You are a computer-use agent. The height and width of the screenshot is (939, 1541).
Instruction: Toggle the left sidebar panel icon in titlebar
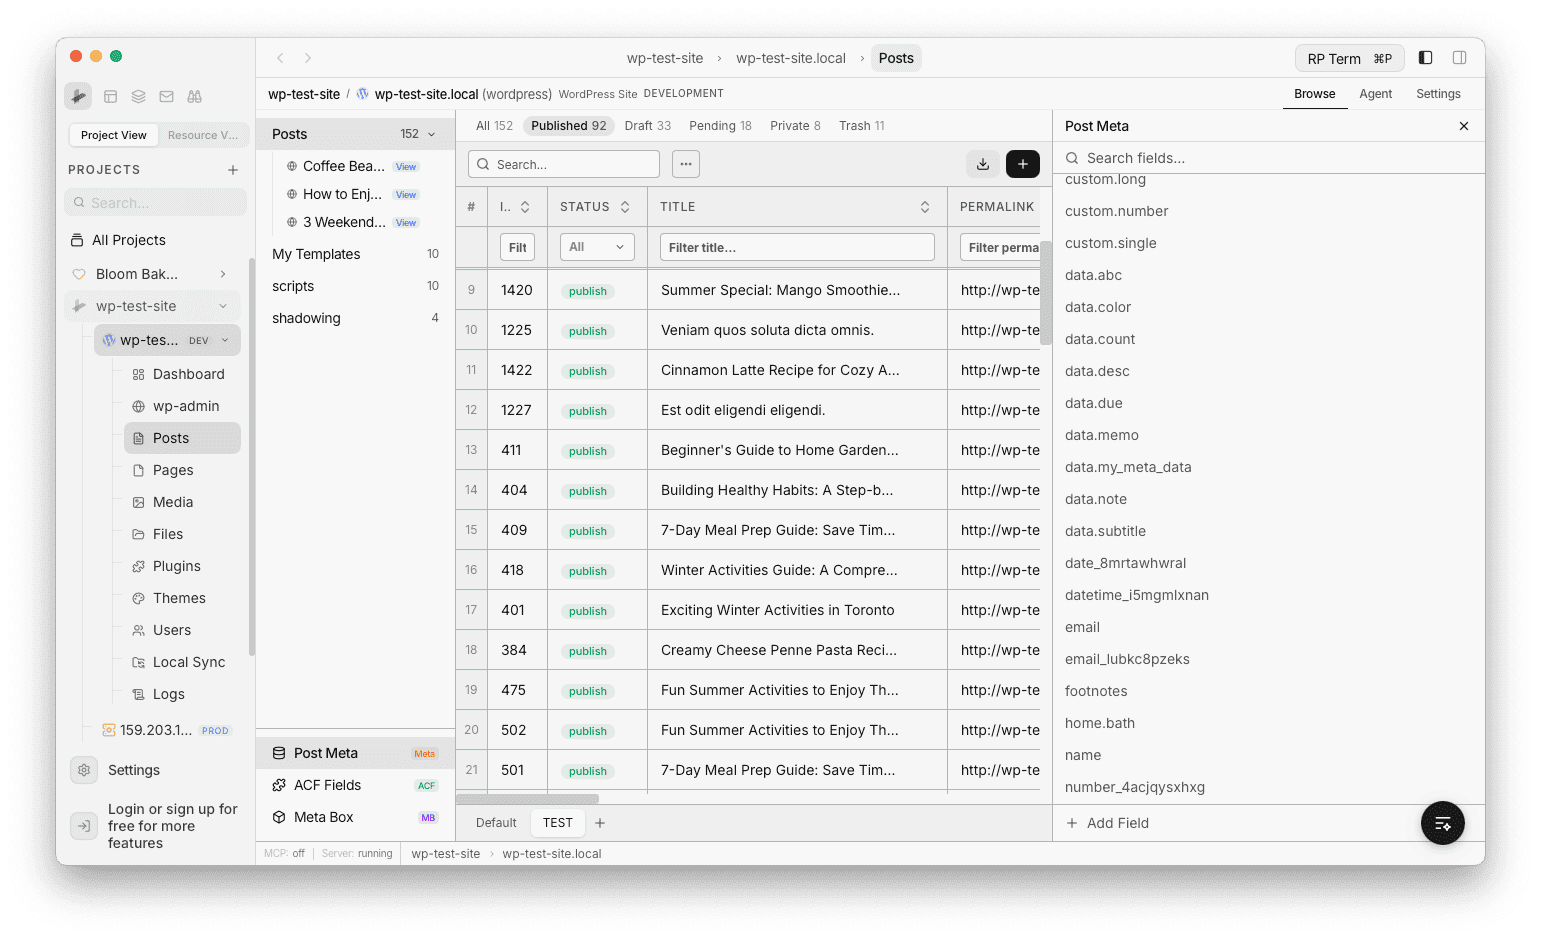tap(1425, 57)
